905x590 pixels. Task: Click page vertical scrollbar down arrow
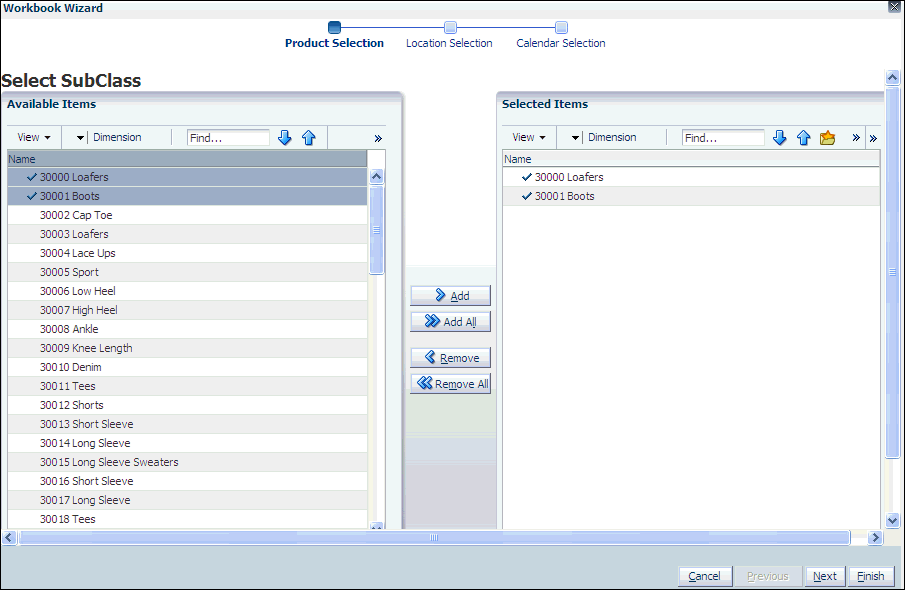[x=892, y=520]
